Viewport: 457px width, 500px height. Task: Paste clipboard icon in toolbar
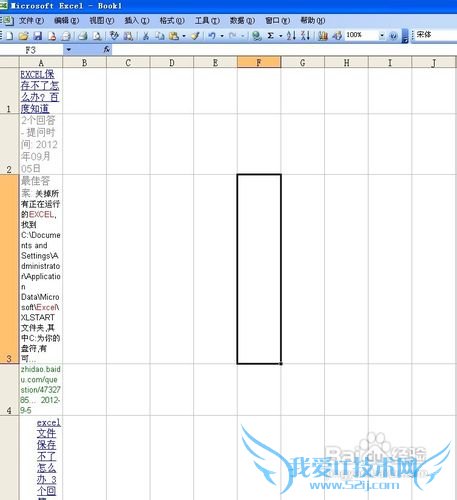point(174,35)
